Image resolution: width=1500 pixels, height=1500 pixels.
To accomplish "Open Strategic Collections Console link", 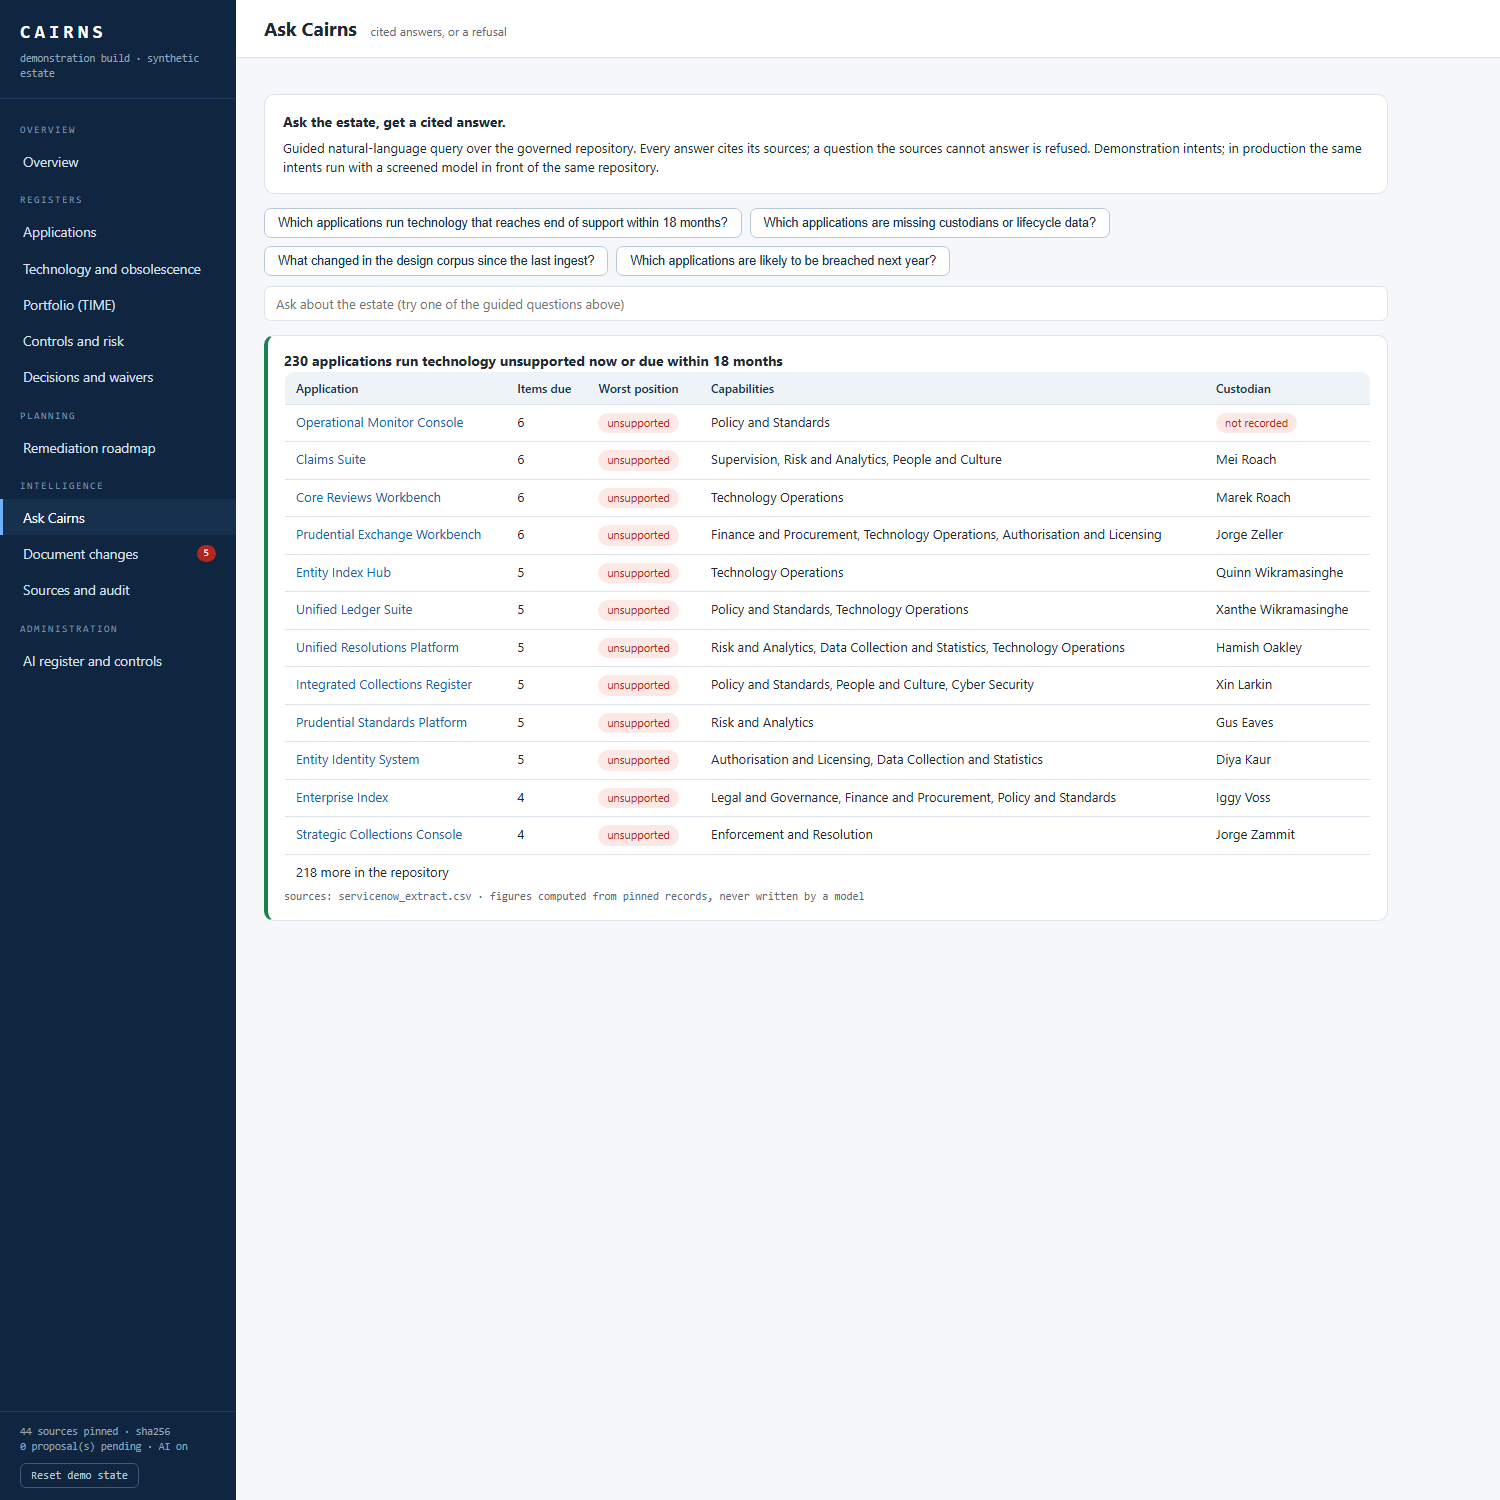I will coord(379,835).
